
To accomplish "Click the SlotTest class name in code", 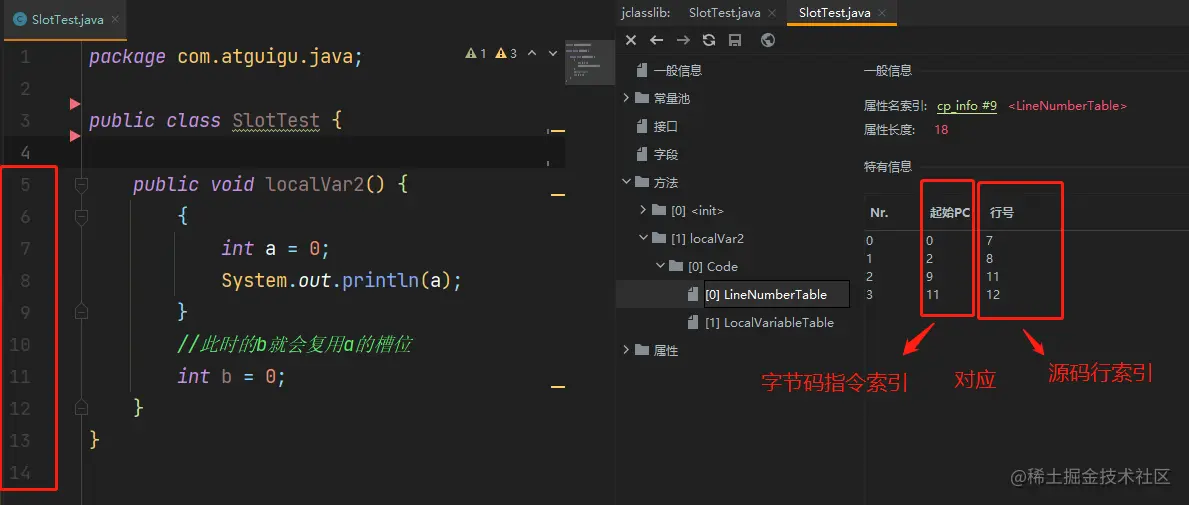I will coord(275,121).
